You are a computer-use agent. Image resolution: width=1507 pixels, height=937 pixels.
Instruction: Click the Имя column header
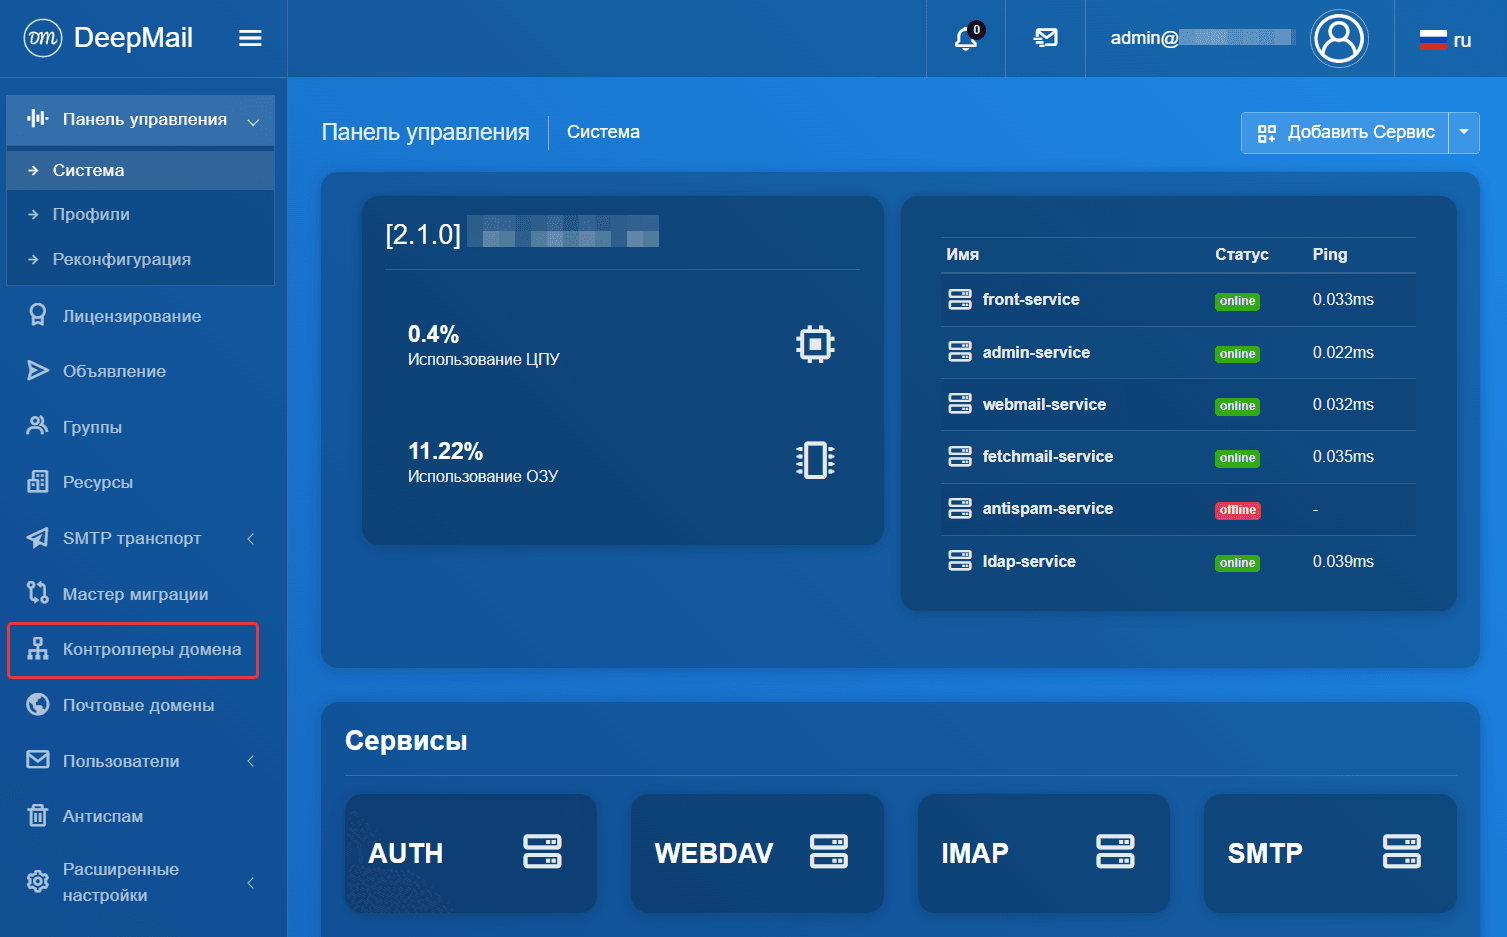962,254
